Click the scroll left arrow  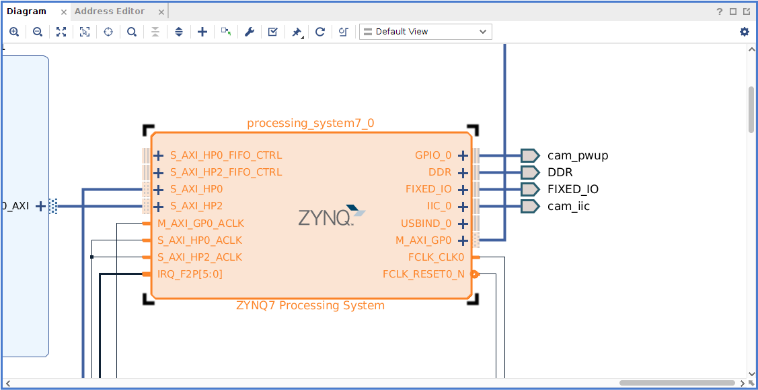click(7, 383)
